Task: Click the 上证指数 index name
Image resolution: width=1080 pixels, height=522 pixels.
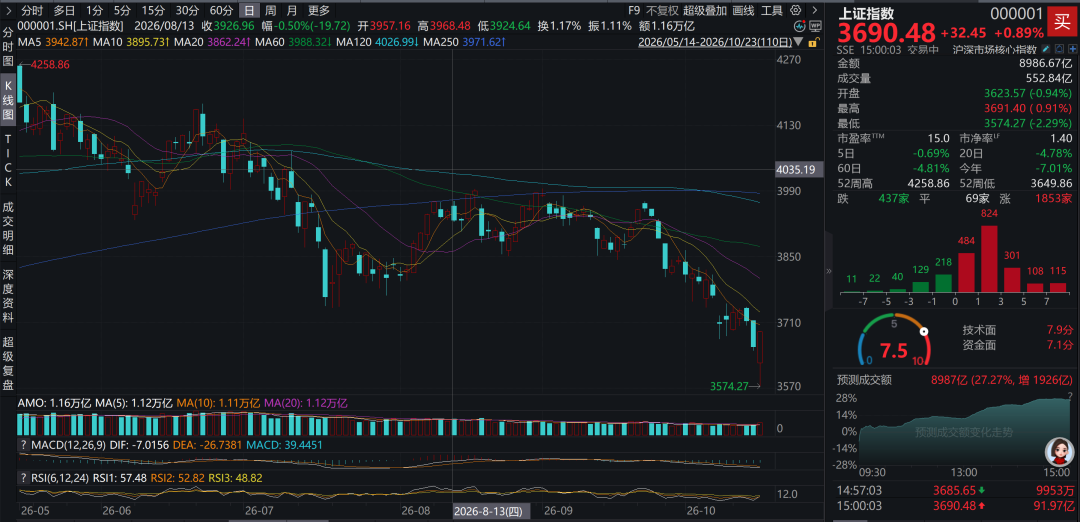Action: point(866,13)
